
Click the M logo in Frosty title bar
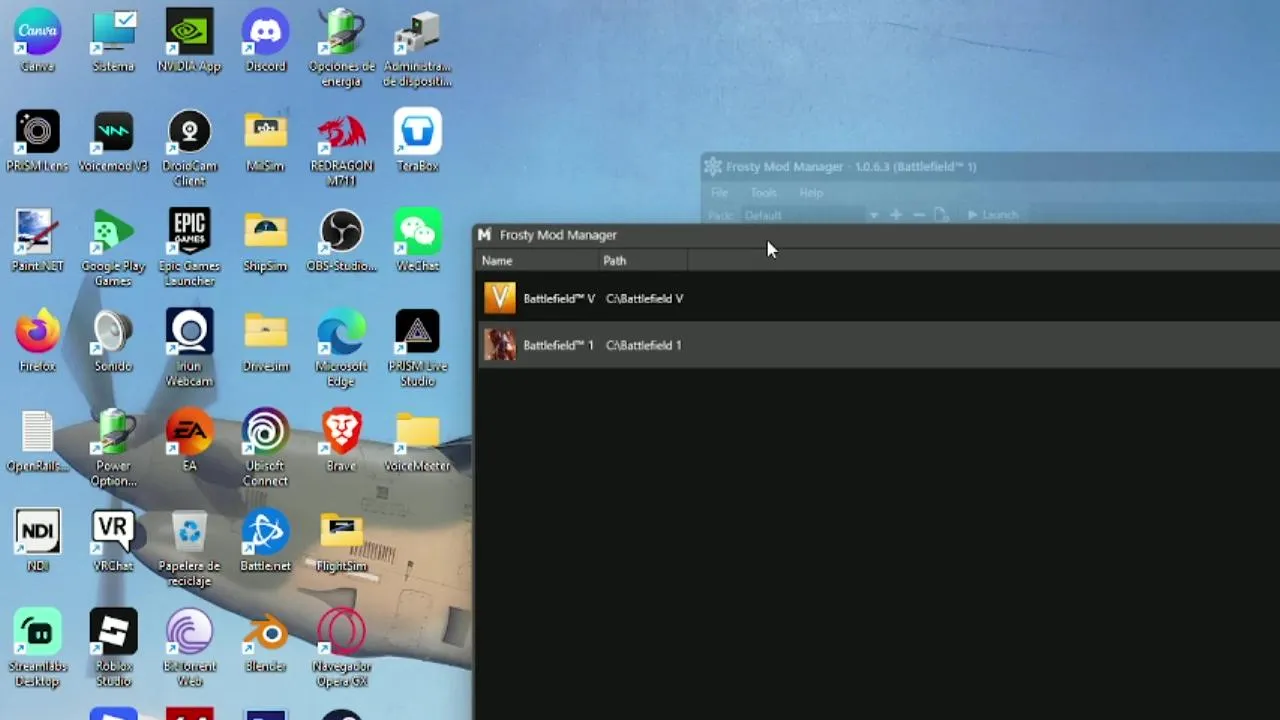(x=485, y=235)
